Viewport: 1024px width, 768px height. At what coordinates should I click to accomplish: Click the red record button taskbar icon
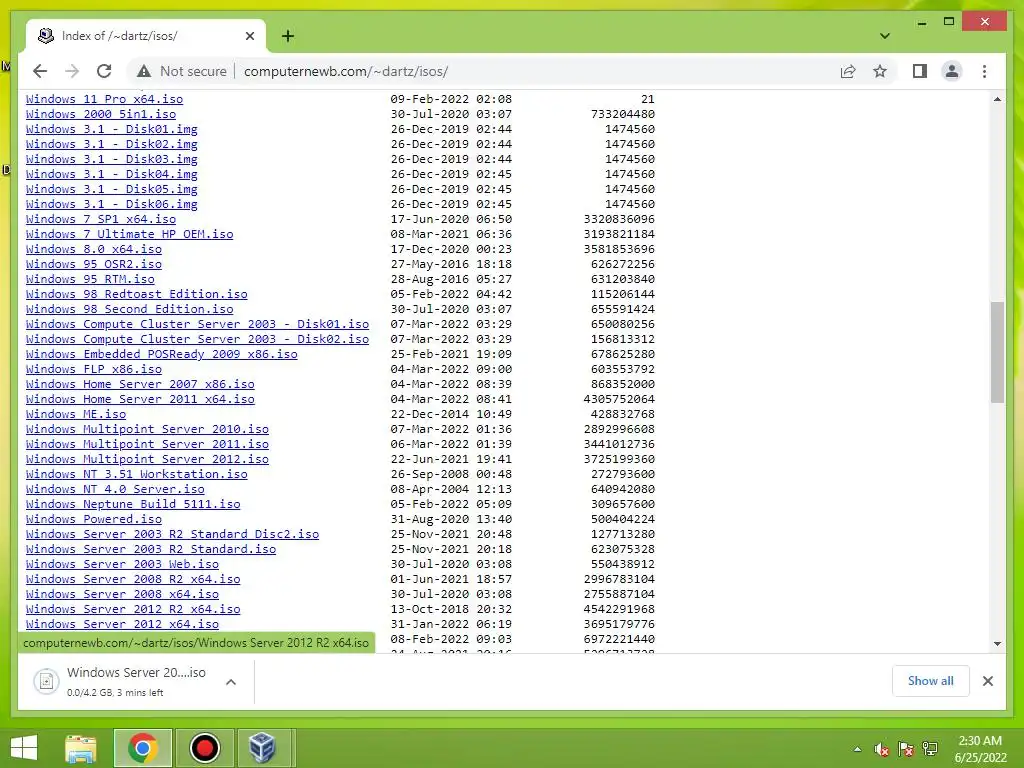pos(204,748)
